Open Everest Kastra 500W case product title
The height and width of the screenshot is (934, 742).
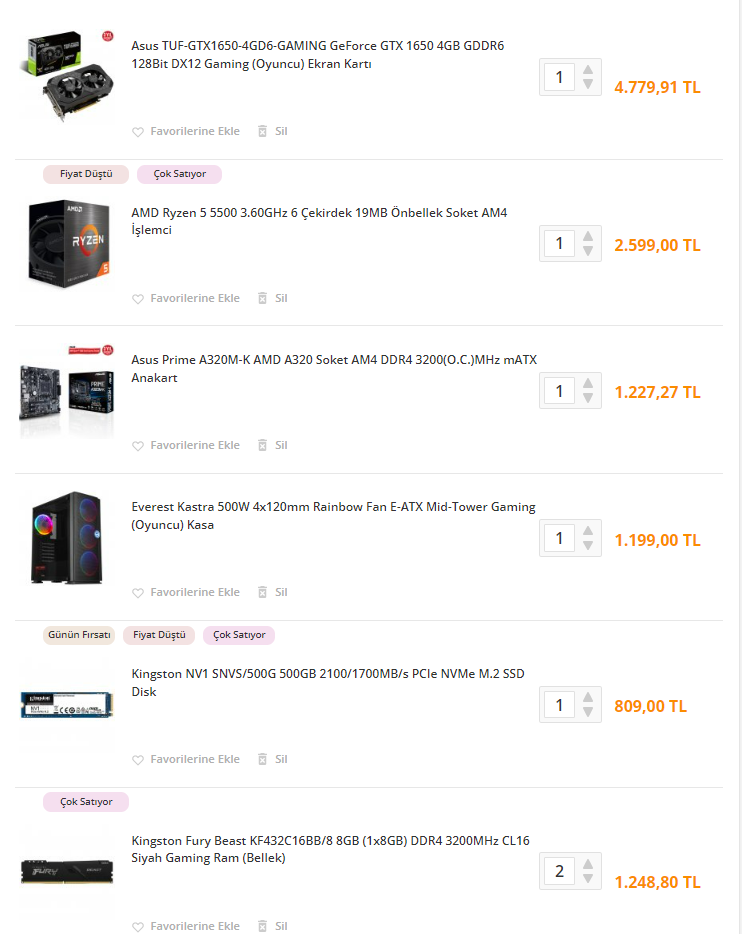pos(333,516)
